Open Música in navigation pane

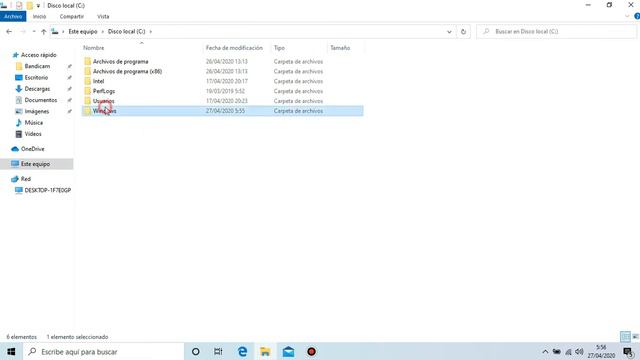33,122
